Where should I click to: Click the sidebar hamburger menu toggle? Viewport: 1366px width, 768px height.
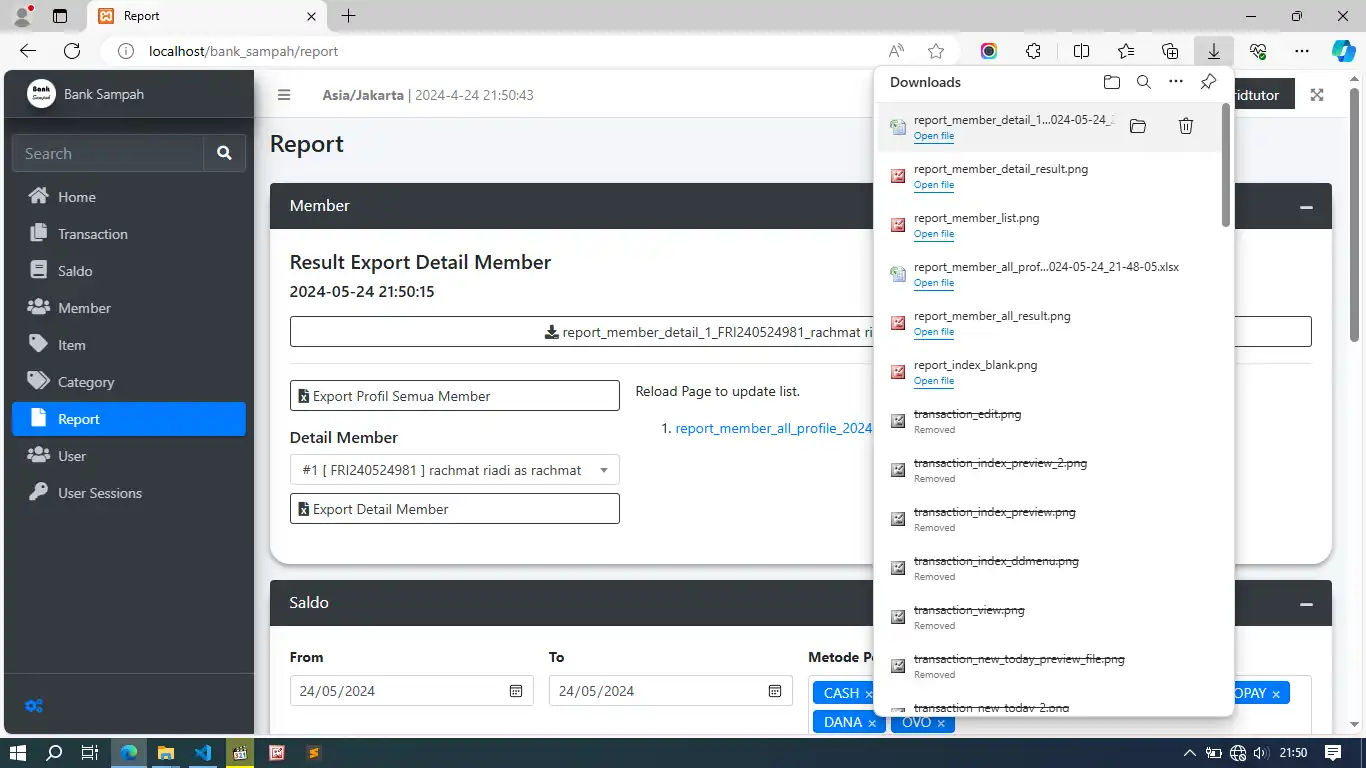(x=284, y=95)
